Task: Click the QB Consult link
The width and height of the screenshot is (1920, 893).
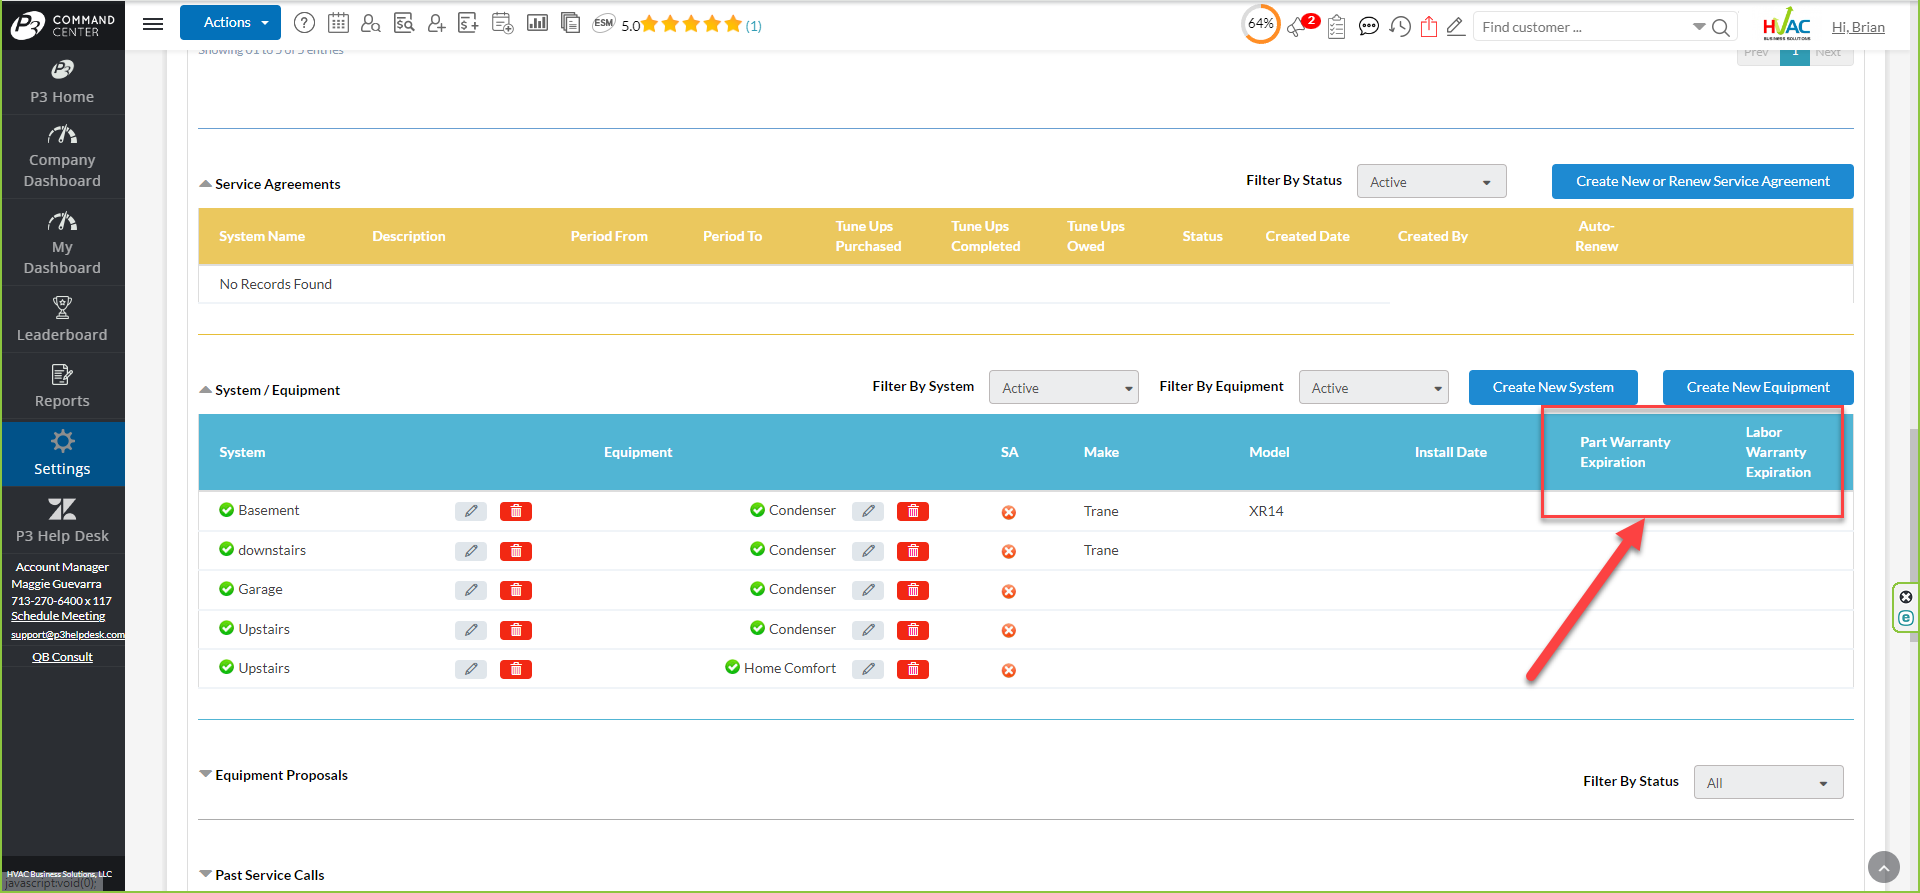Action: coord(62,658)
